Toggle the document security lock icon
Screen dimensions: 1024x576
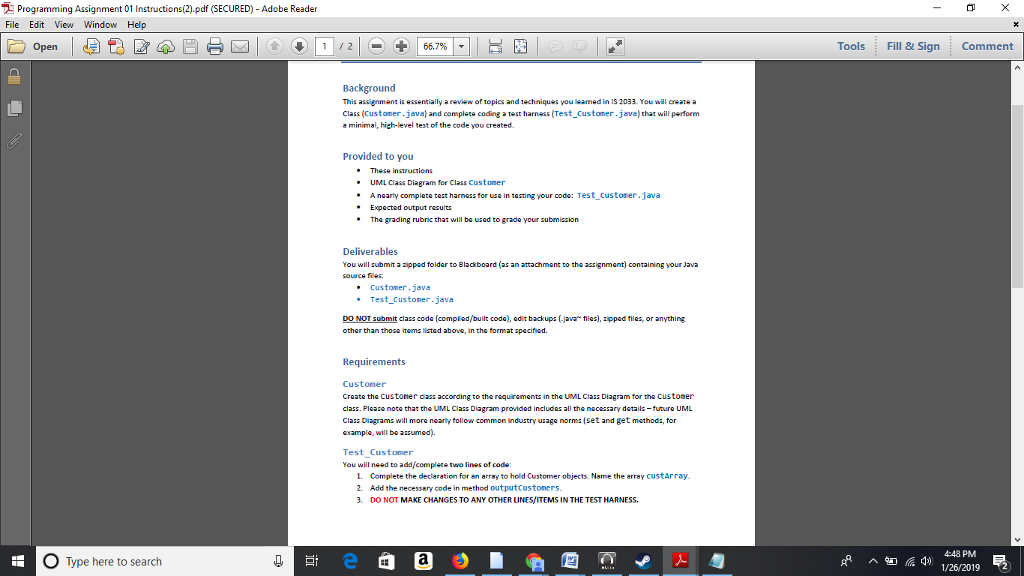(x=14, y=77)
